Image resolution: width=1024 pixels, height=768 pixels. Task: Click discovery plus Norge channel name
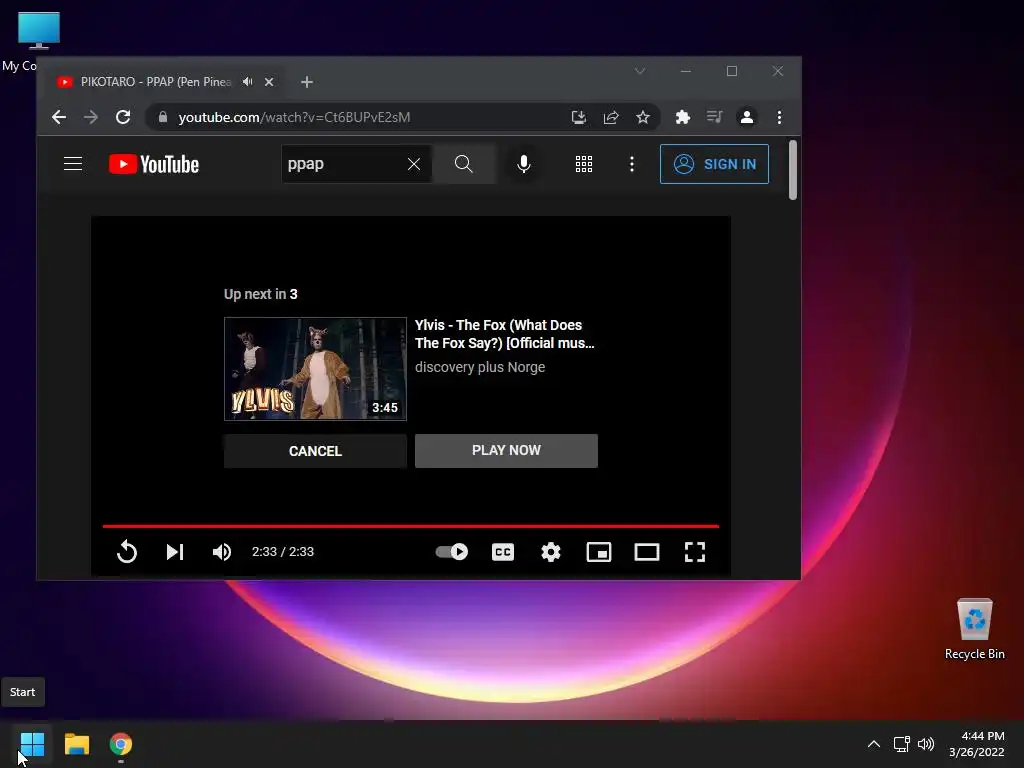point(480,367)
